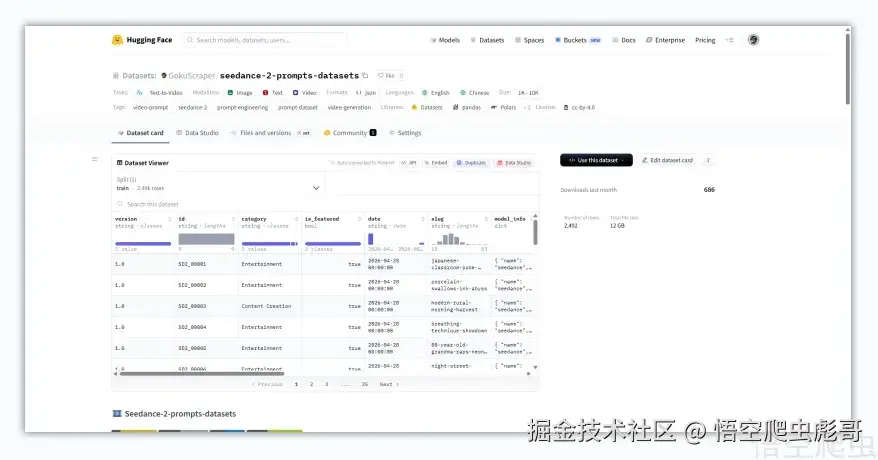878x460 pixels.
Task: Select the json format tag
Action: pyautogui.click(x=366, y=93)
